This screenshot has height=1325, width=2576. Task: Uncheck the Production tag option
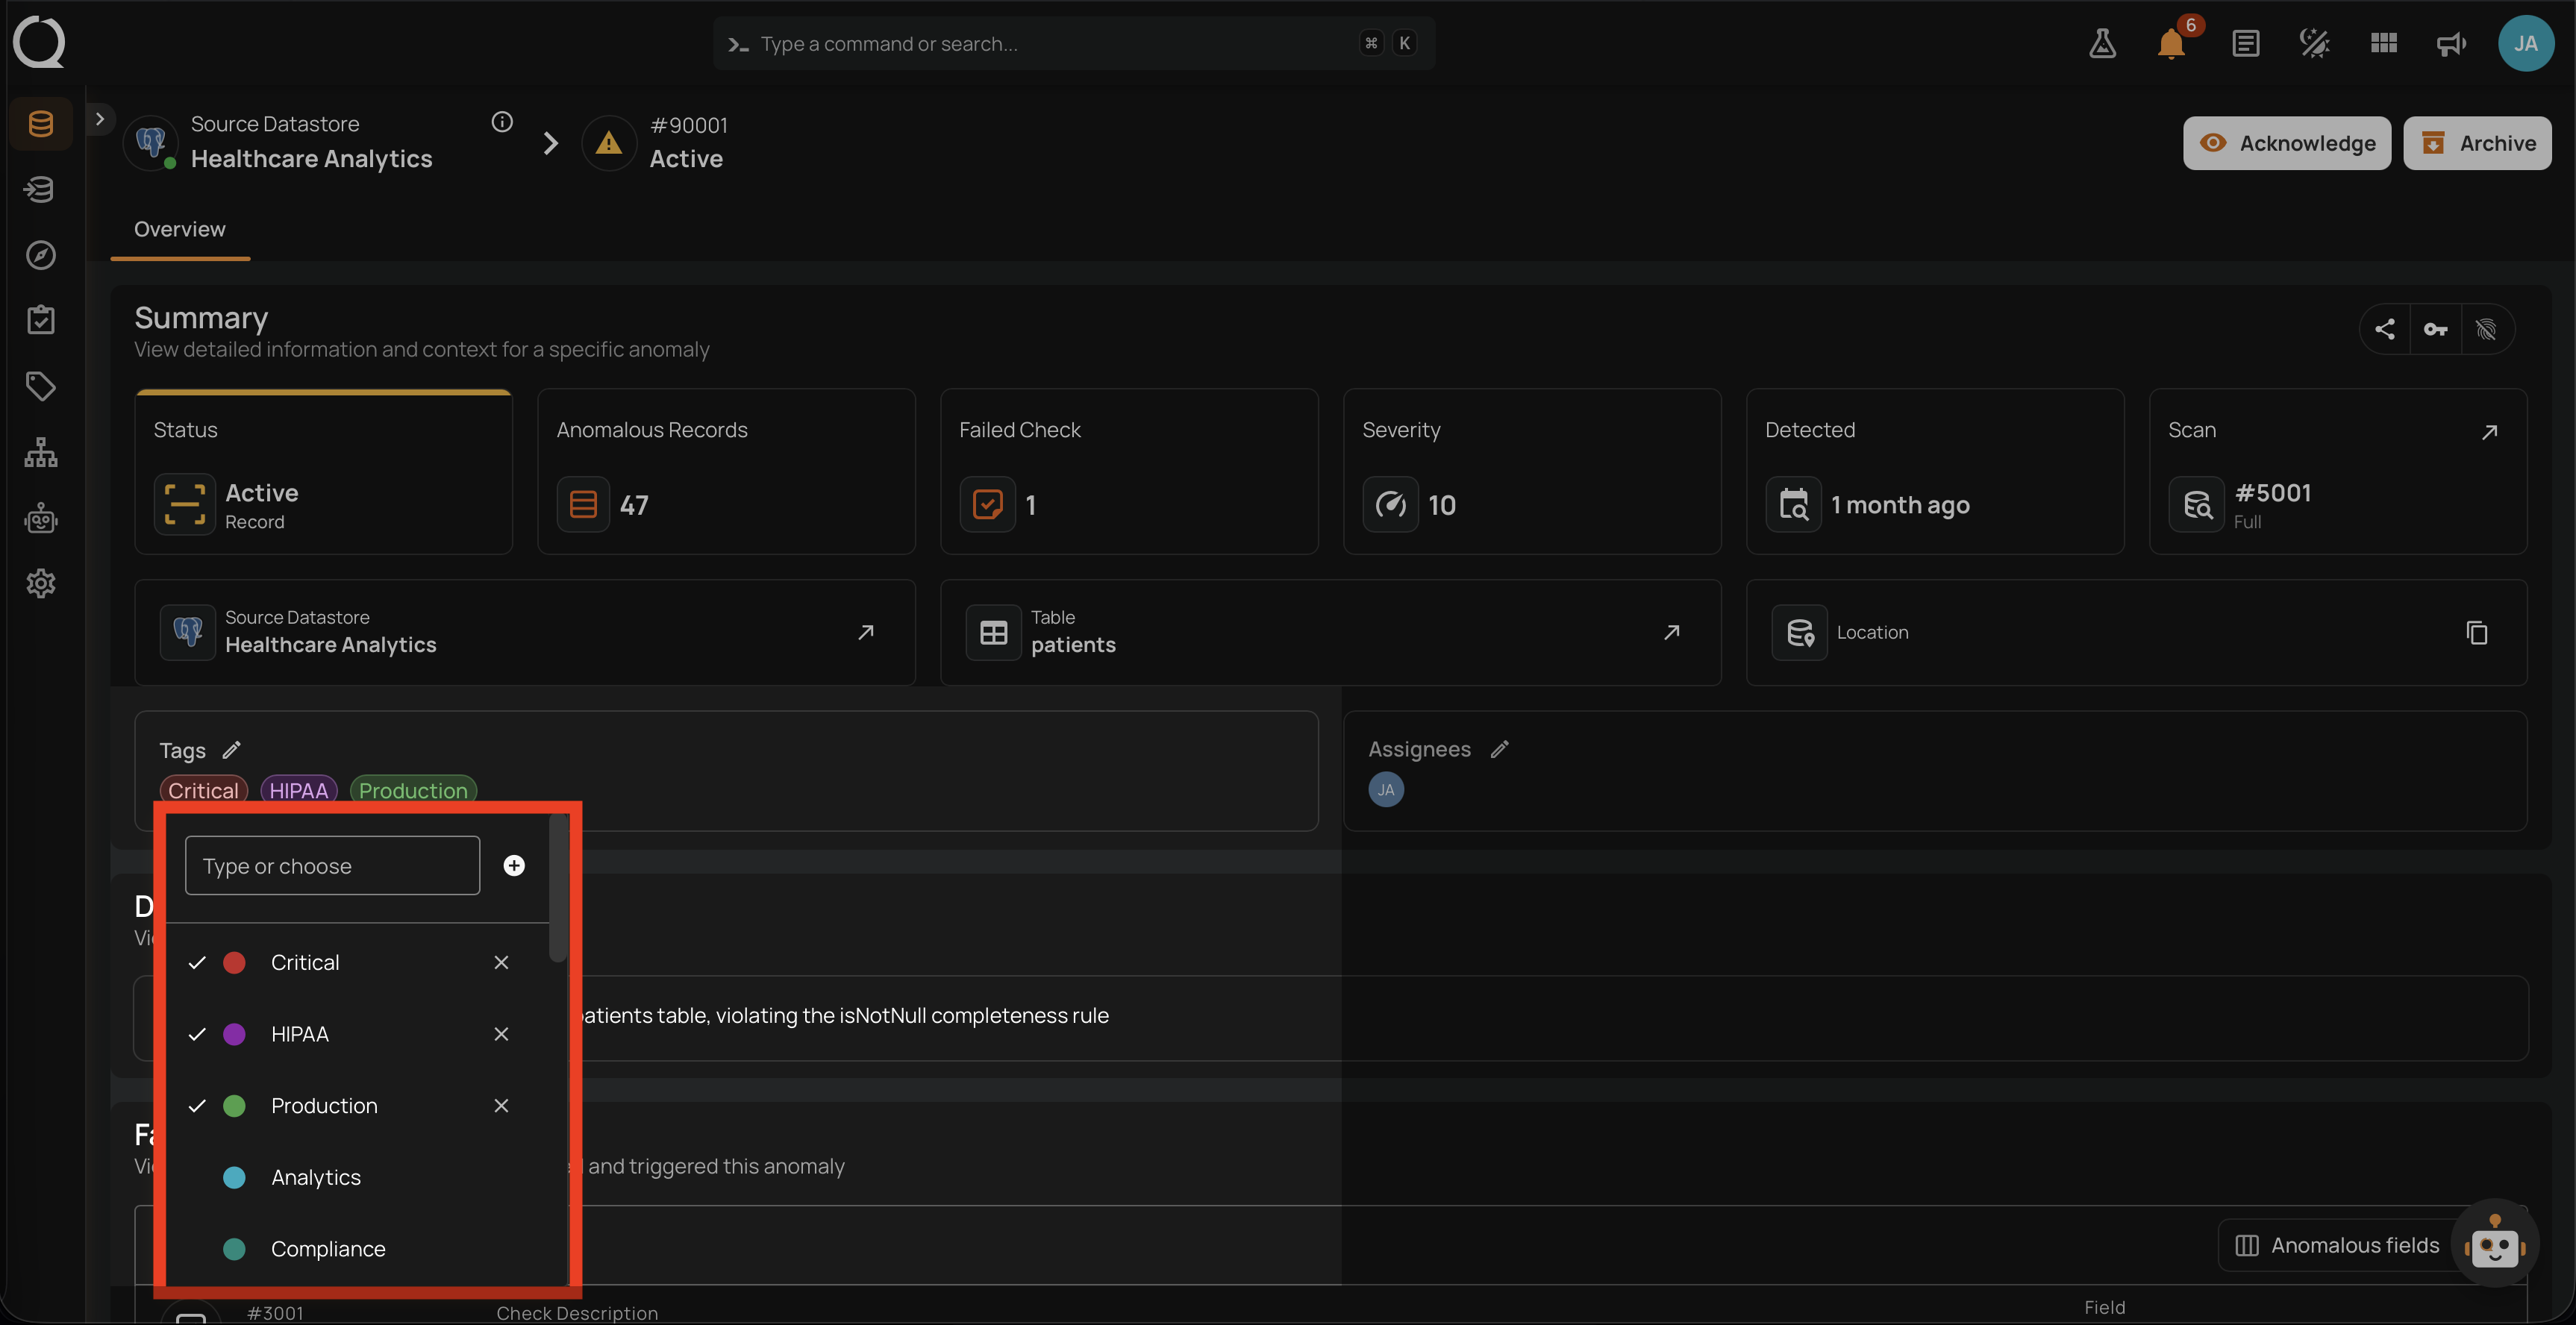[197, 1106]
